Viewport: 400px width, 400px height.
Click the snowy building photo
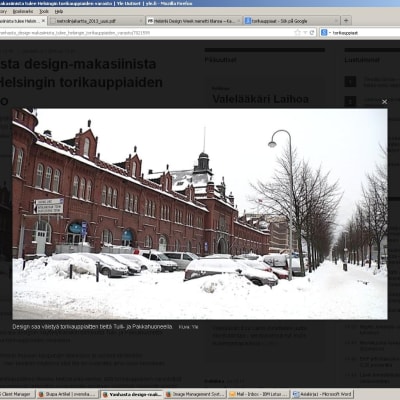pos(200,214)
